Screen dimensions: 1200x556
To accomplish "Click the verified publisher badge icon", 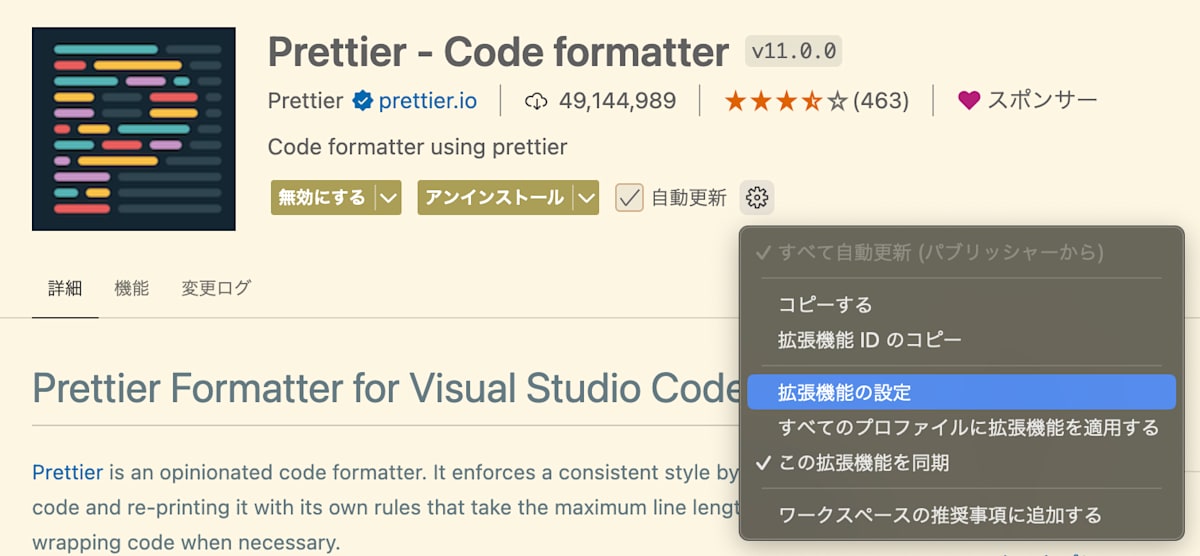I will point(362,101).
